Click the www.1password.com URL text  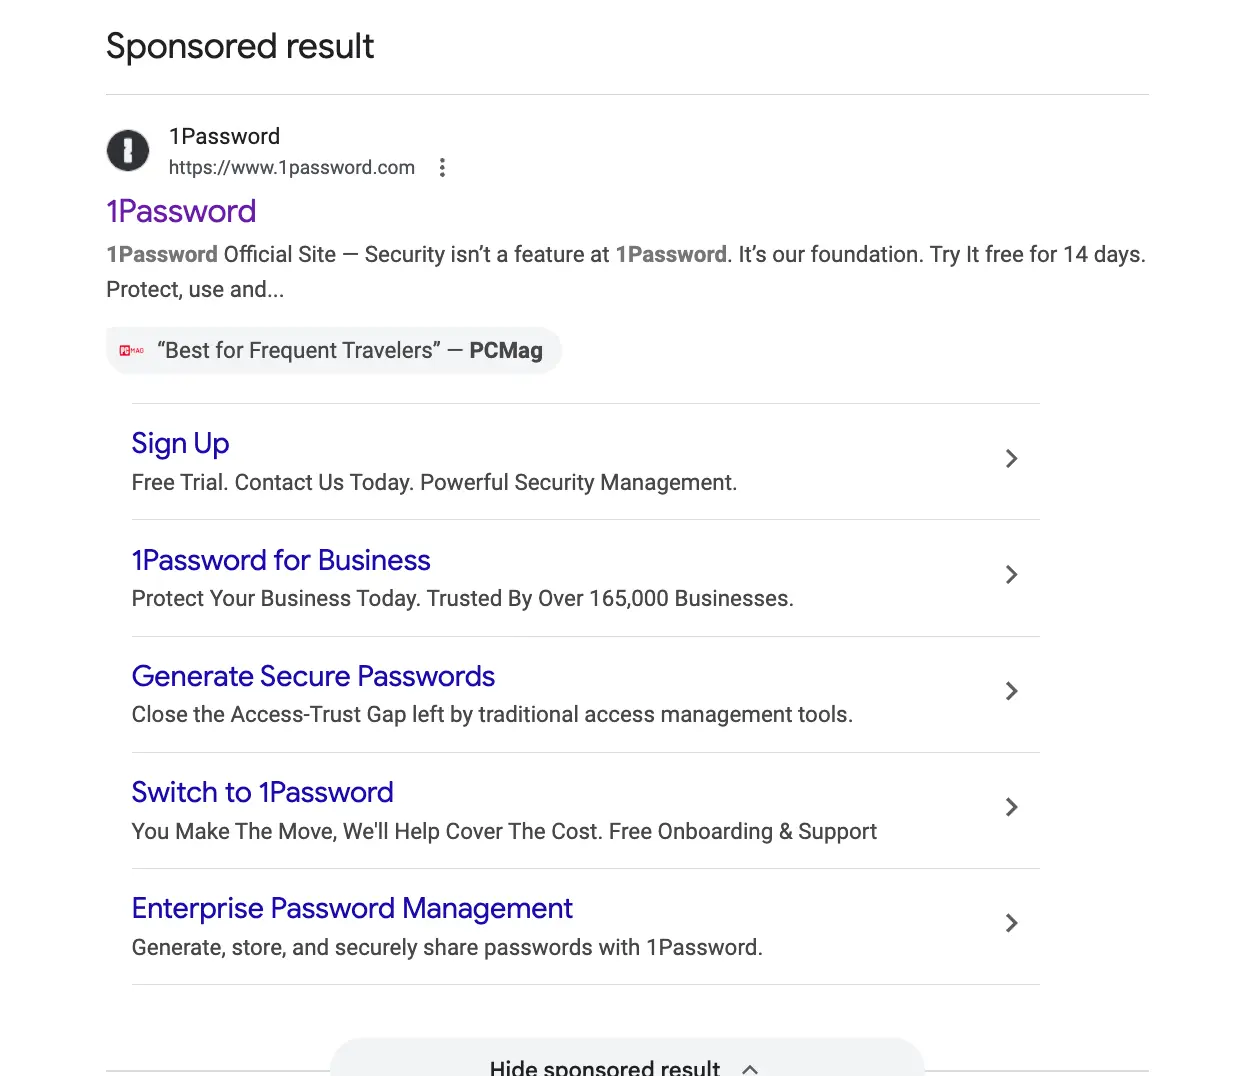(292, 167)
